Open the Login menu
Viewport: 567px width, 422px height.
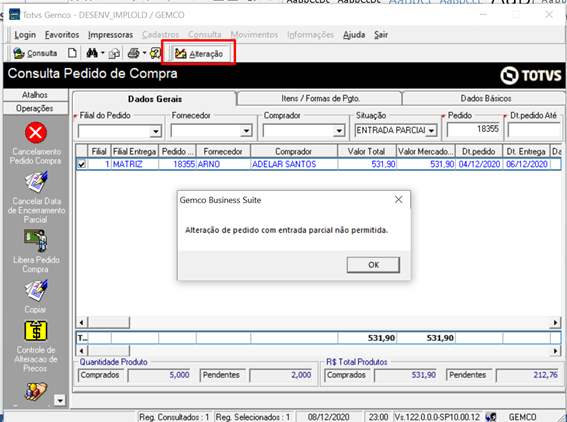[x=25, y=35]
